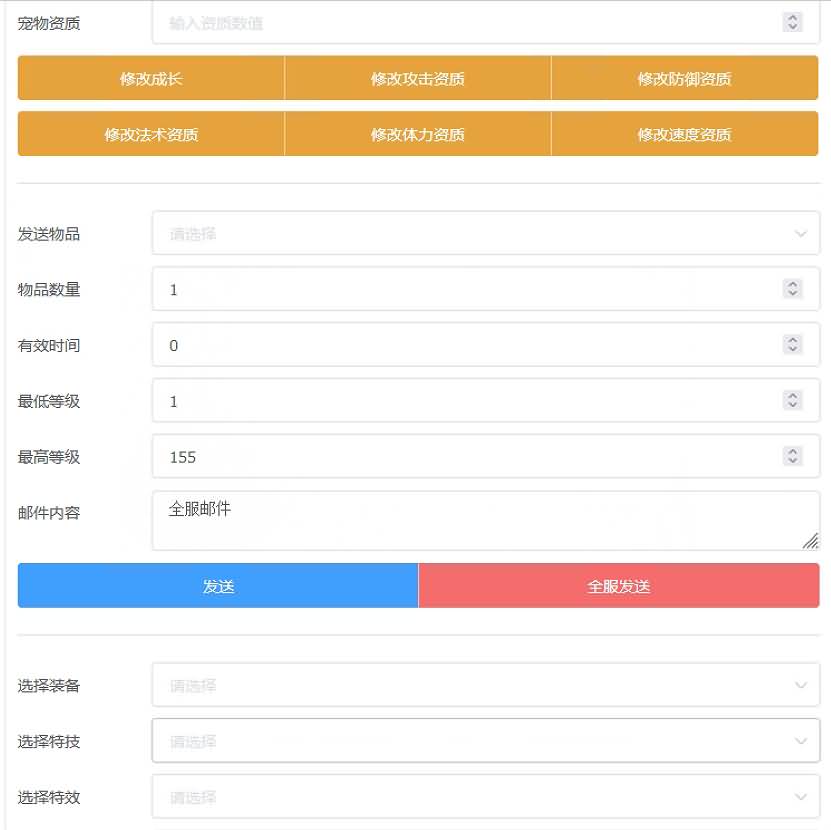Click the 修改成长 button
Screen dimensions: 831x830
pos(150,78)
